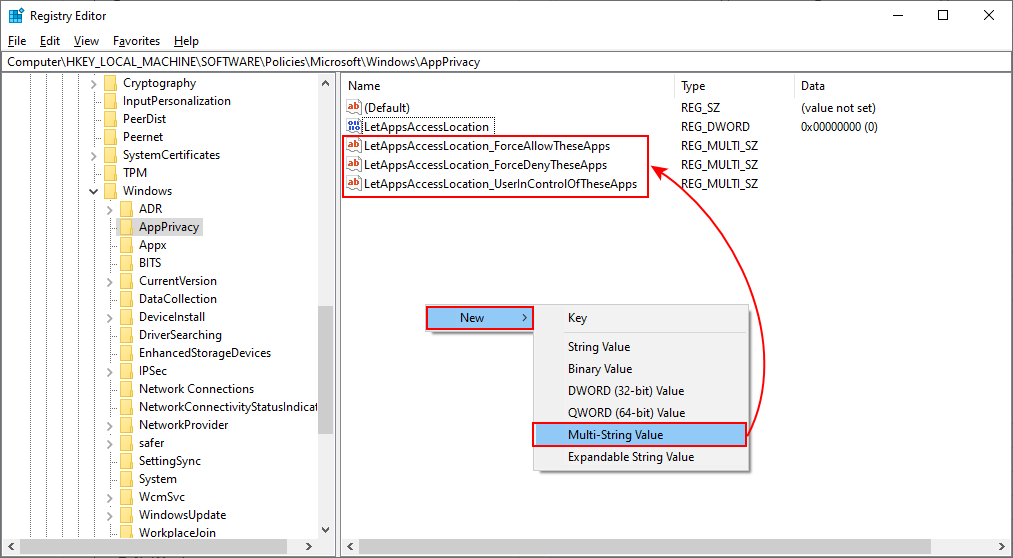Click the DeviceInstall folder icon

click(127, 317)
